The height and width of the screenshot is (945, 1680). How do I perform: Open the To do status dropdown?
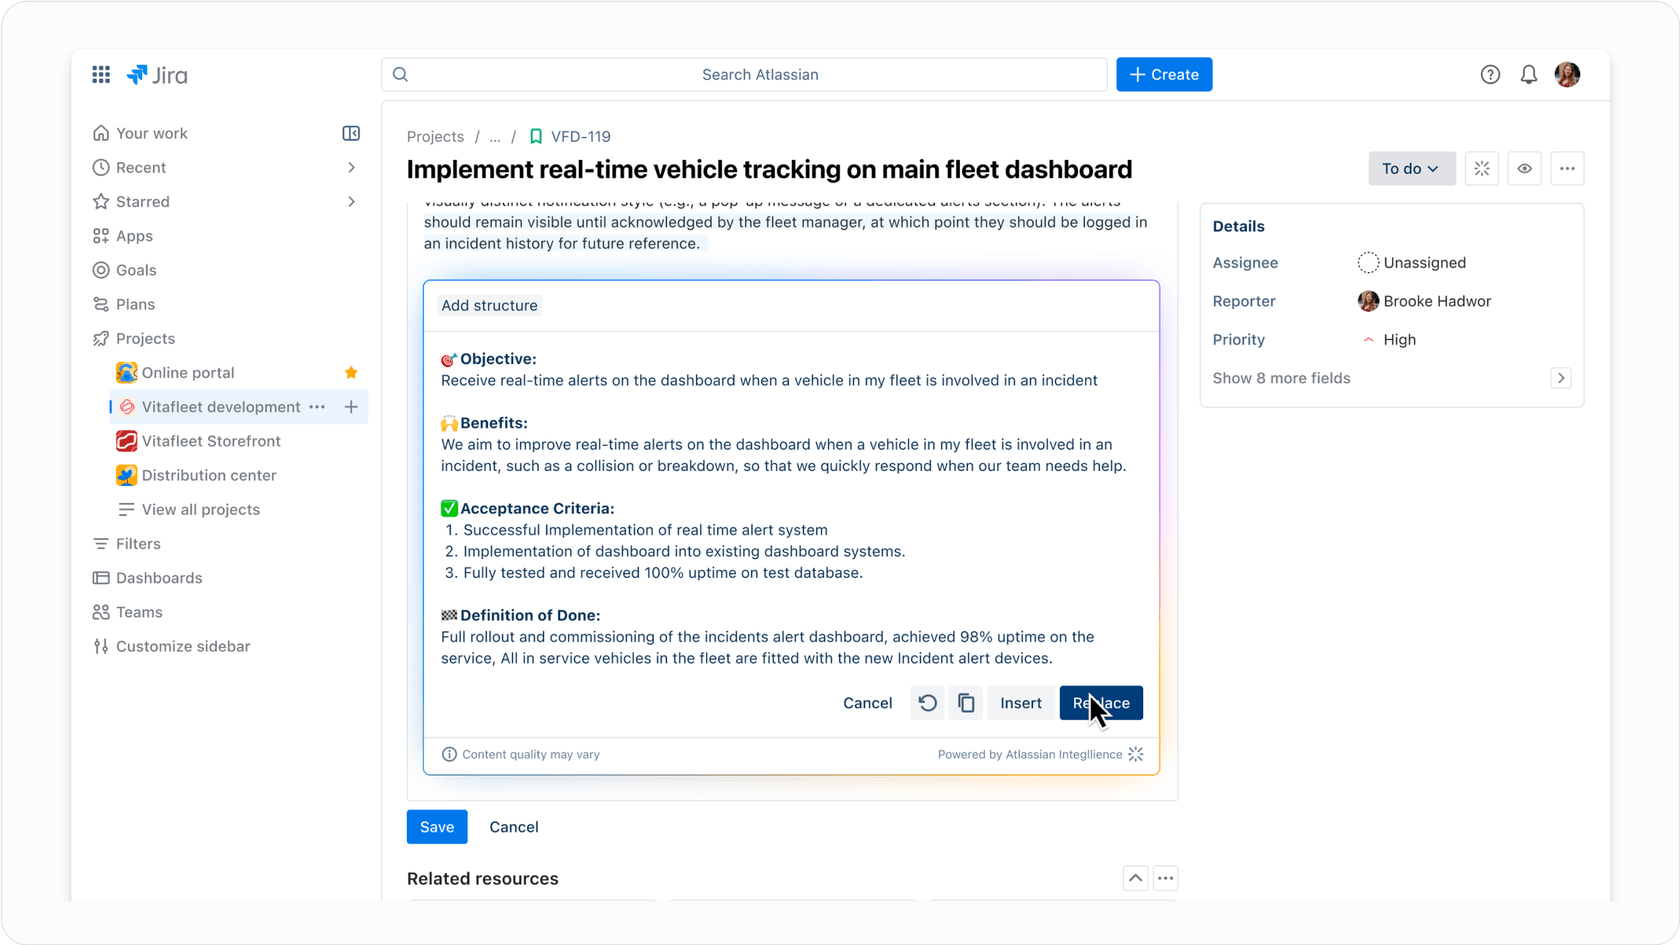click(x=1411, y=169)
